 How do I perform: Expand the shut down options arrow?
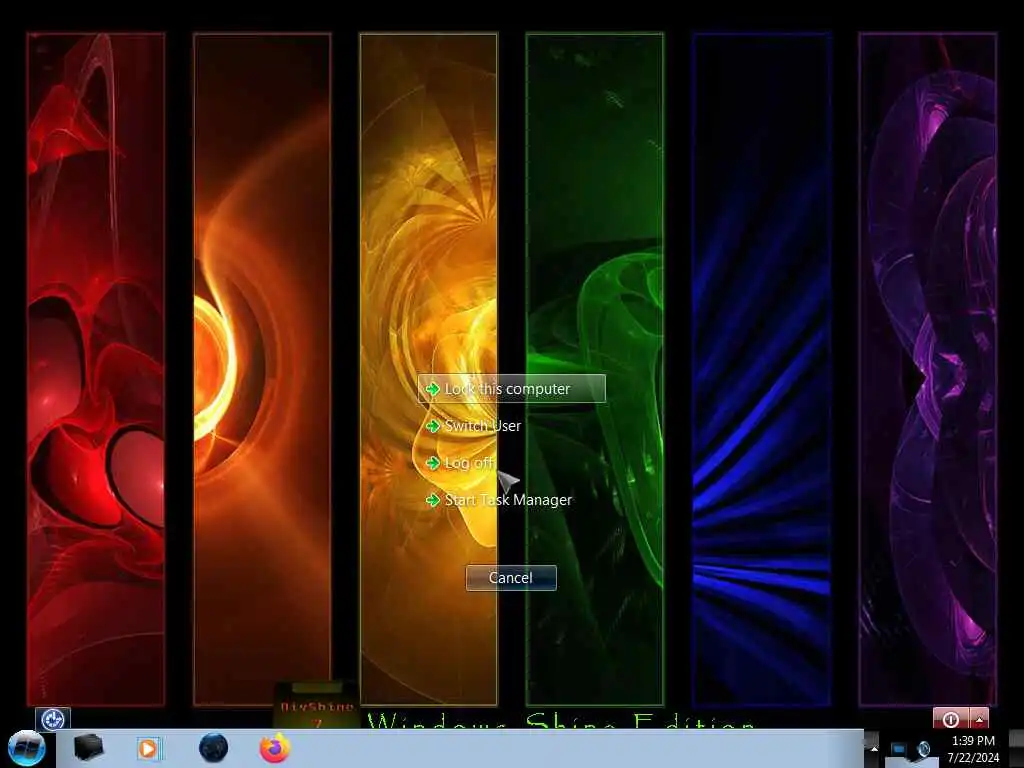click(x=979, y=719)
